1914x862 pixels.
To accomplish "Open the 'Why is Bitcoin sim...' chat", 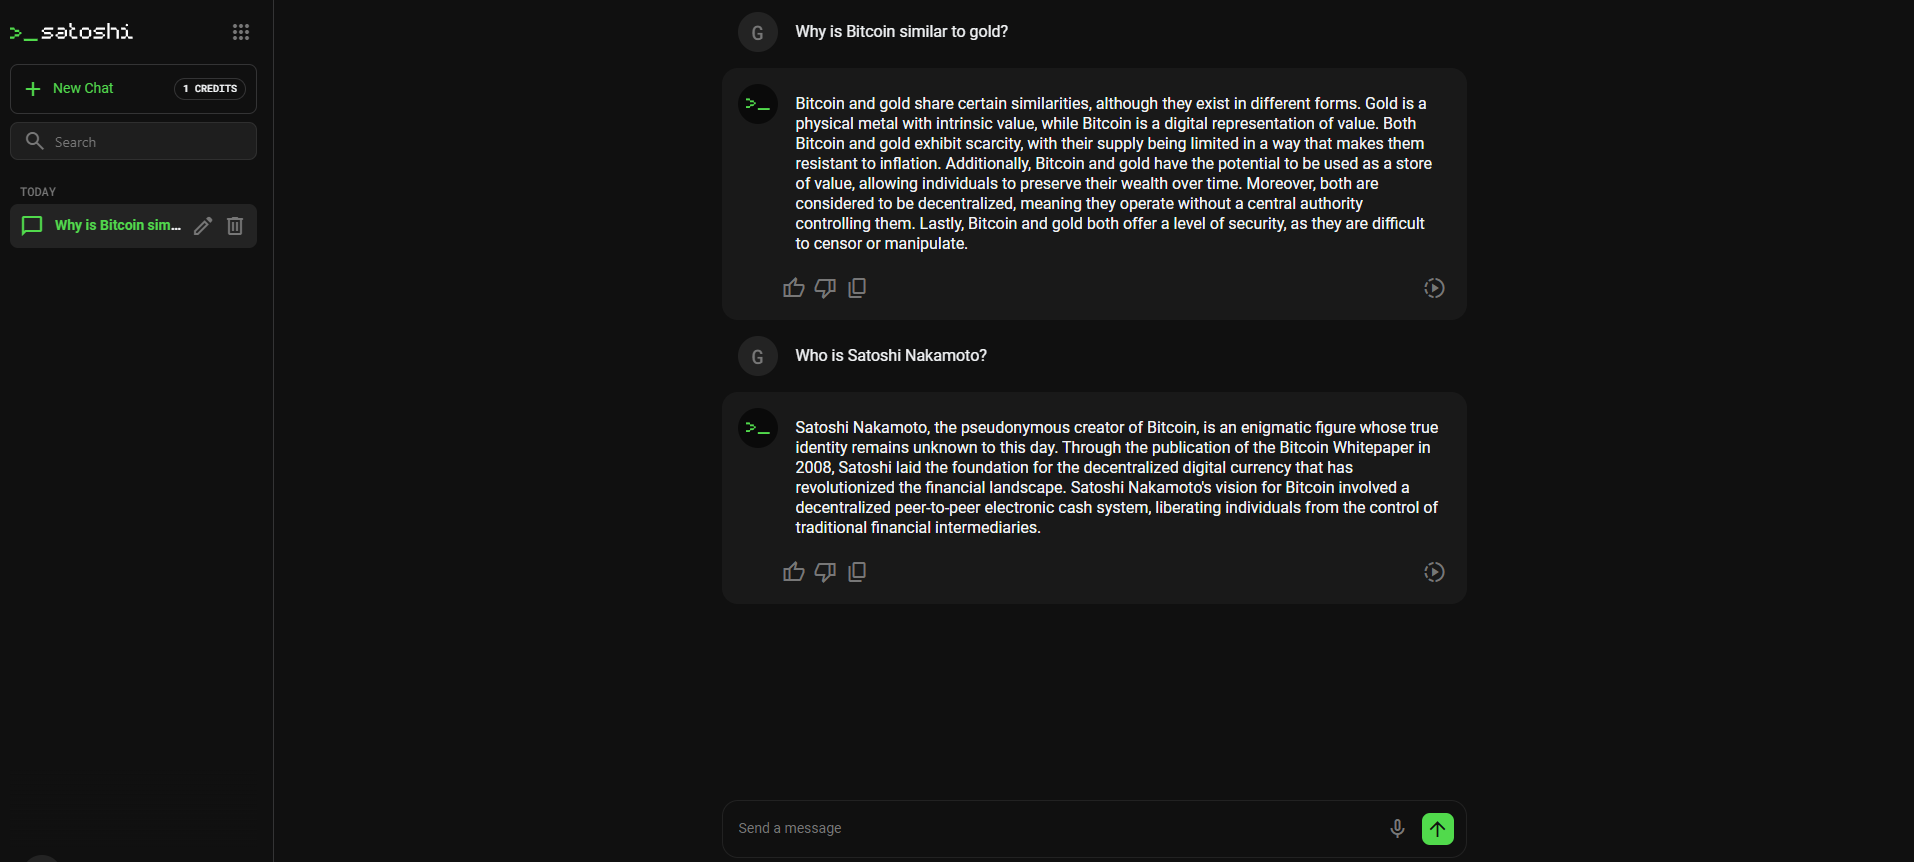I will pyautogui.click(x=117, y=226).
